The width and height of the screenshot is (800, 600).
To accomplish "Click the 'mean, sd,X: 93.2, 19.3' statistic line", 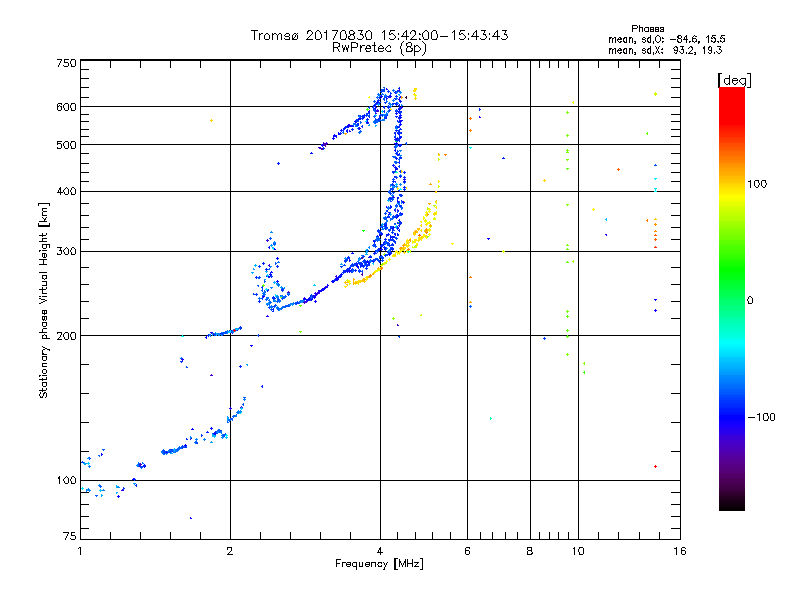I will (x=665, y=50).
